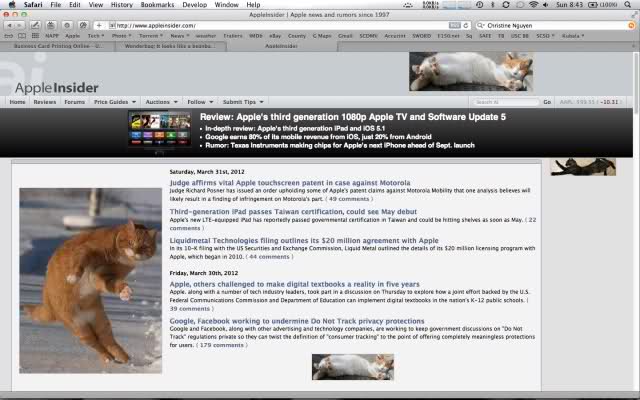
Task: Go back with Safari's back arrow
Action: 9,25
